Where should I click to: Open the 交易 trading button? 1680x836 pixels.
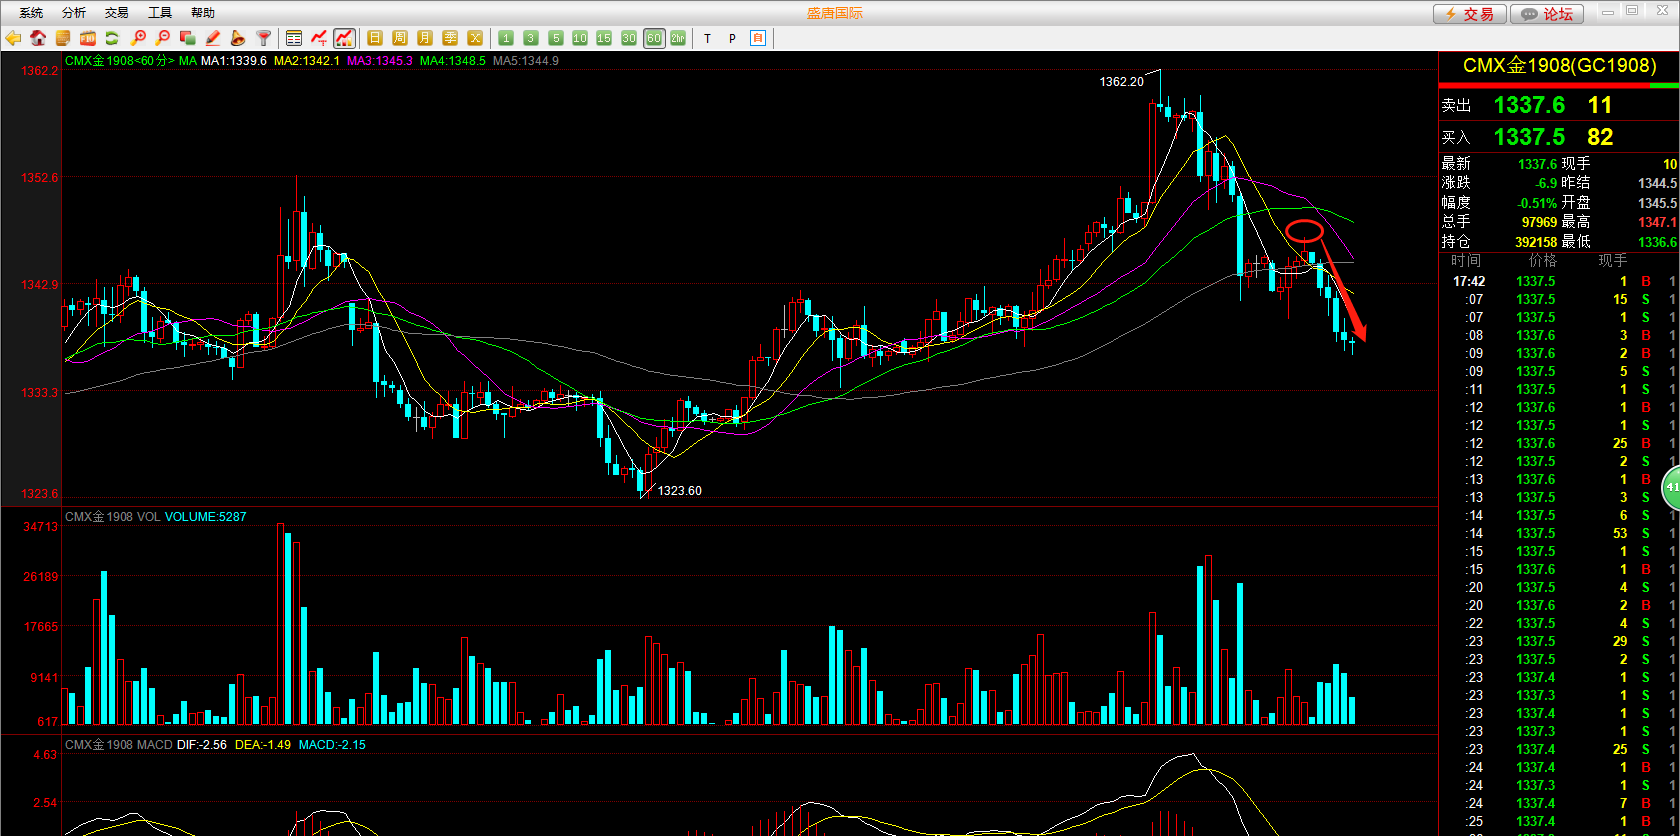click(x=1469, y=14)
